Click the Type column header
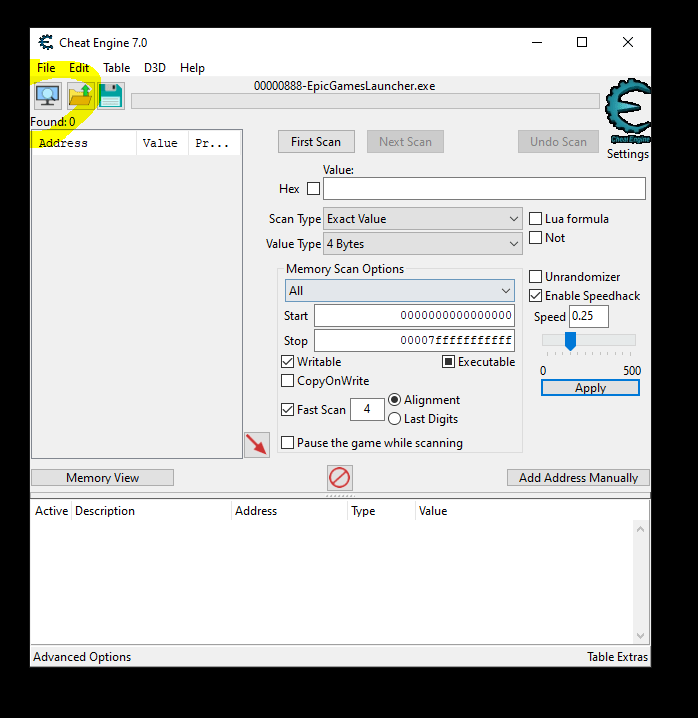This screenshot has height=718, width=698. click(x=381, y=511)
